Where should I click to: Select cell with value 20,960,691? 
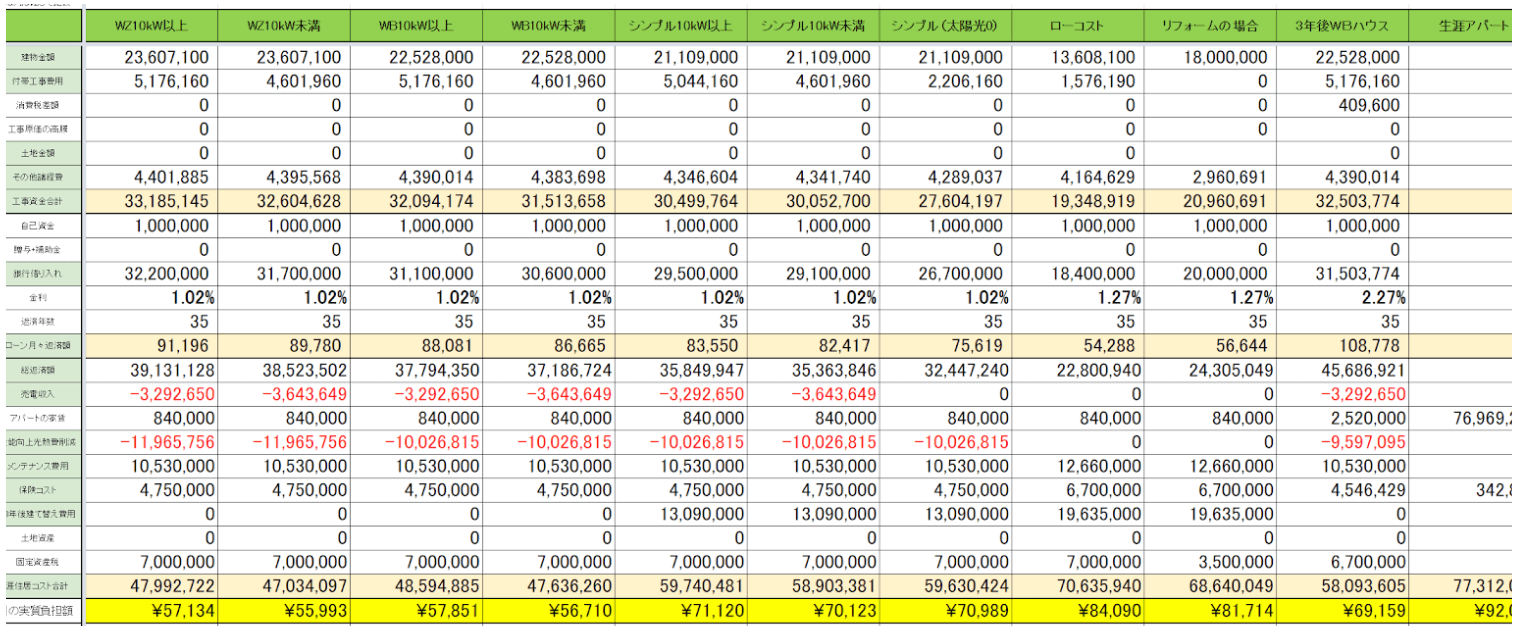click(1209, 201)
